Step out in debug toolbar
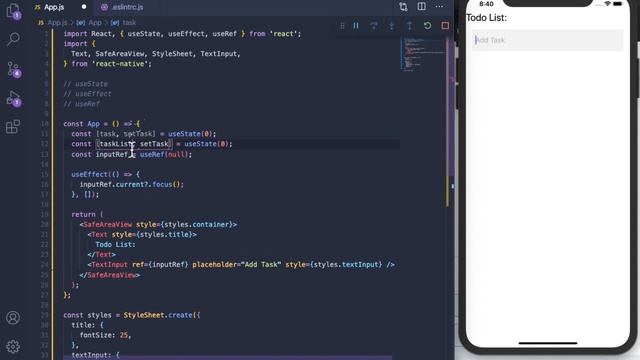640x360 pixels. 409,26
